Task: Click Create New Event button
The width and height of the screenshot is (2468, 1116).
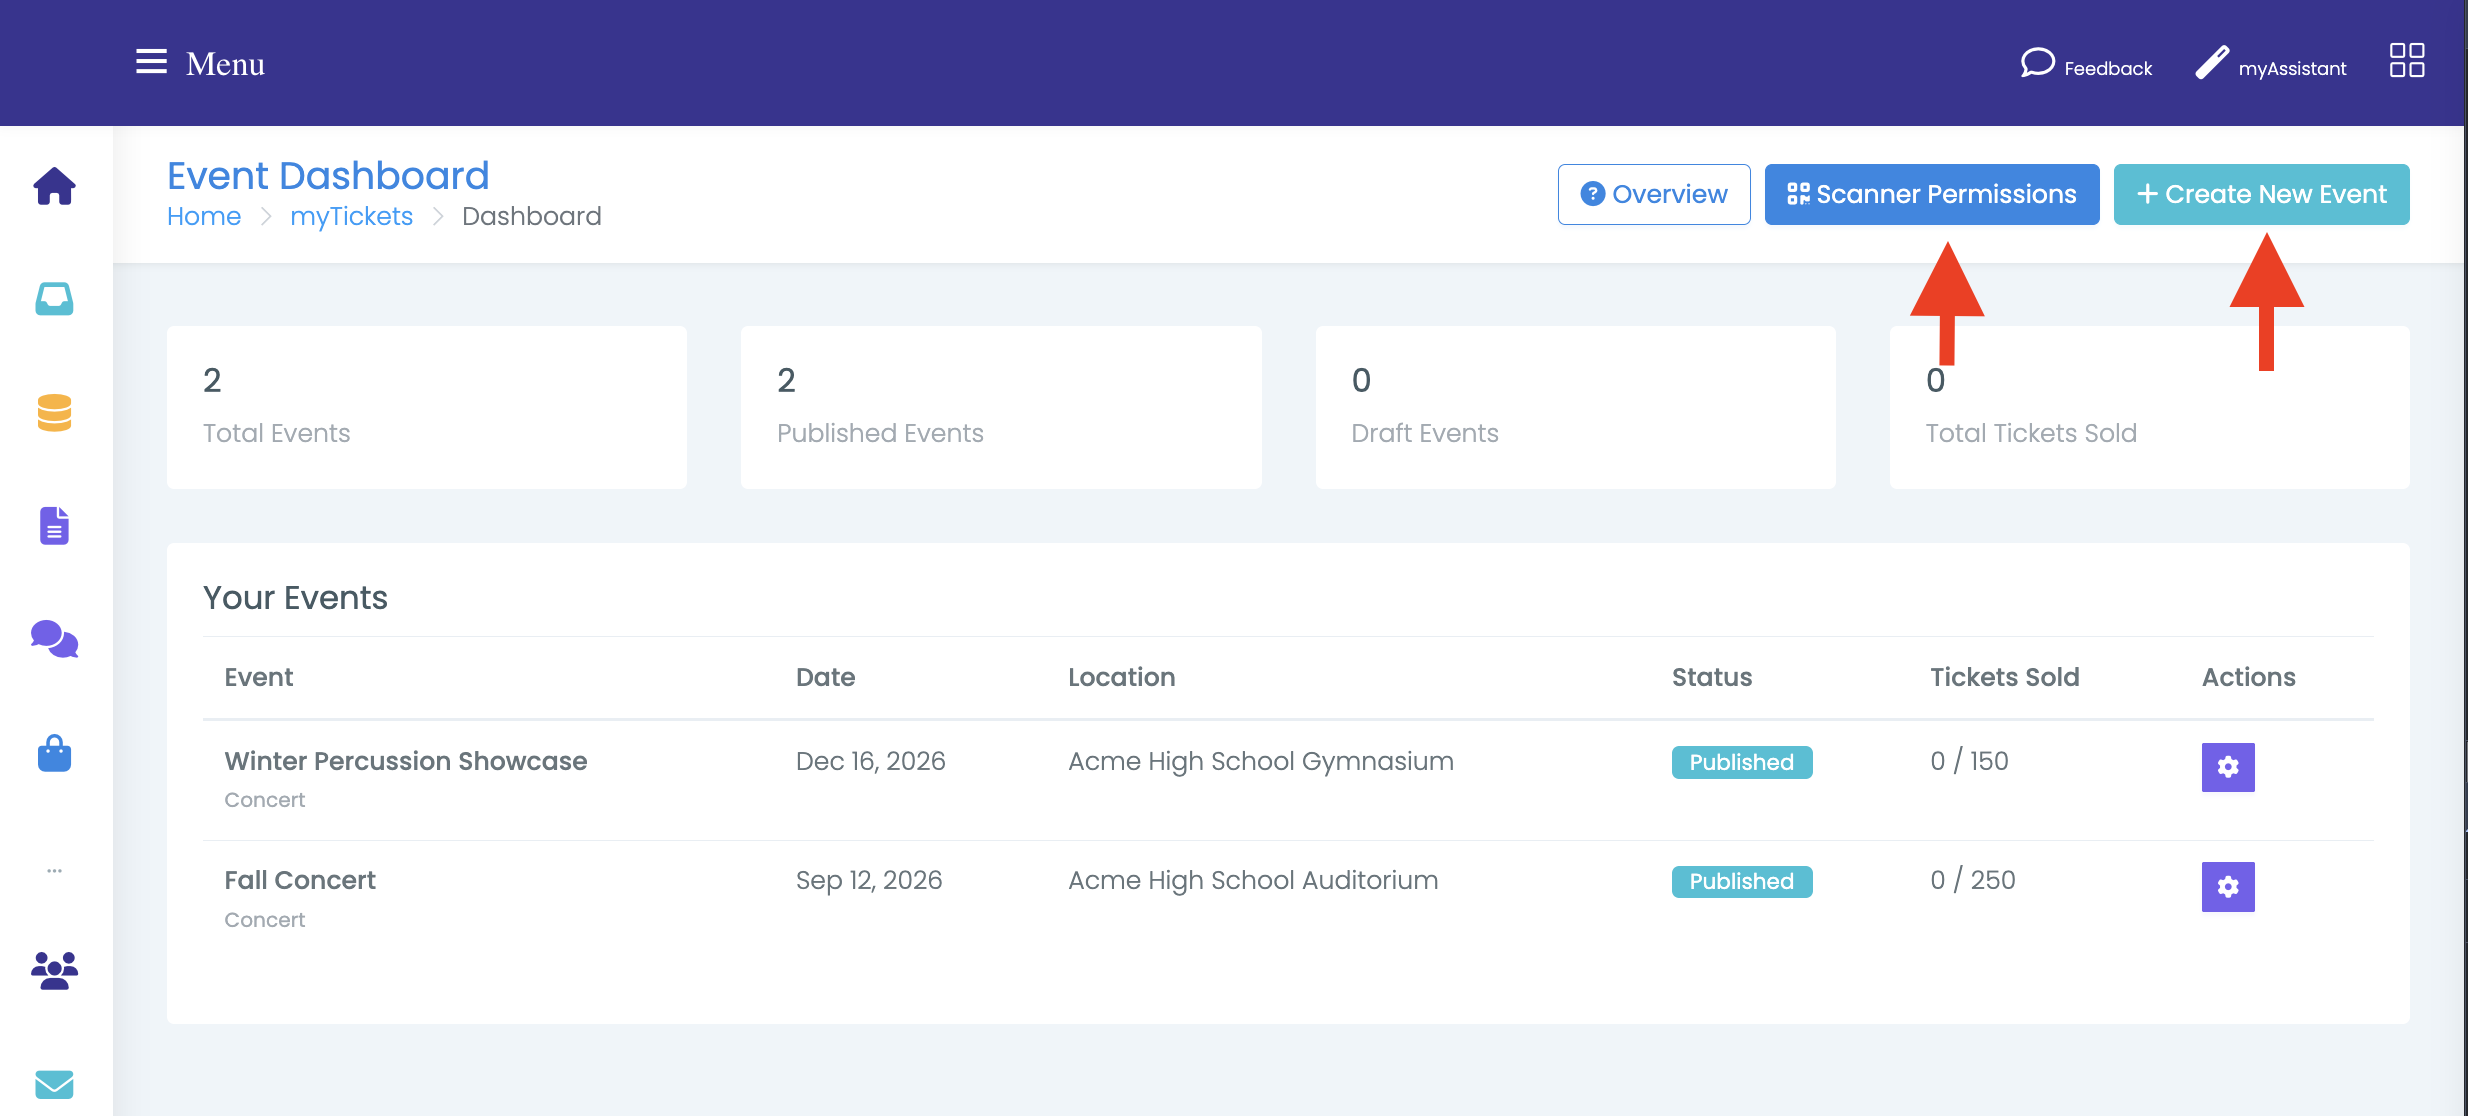Action: pyautogui.click(x=2262, y=194)
